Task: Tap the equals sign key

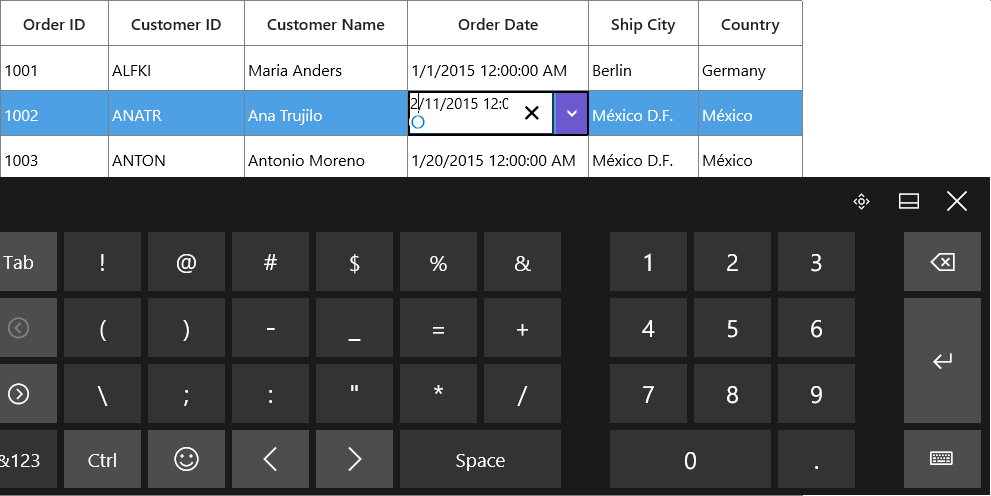Action: coord(439,328)
